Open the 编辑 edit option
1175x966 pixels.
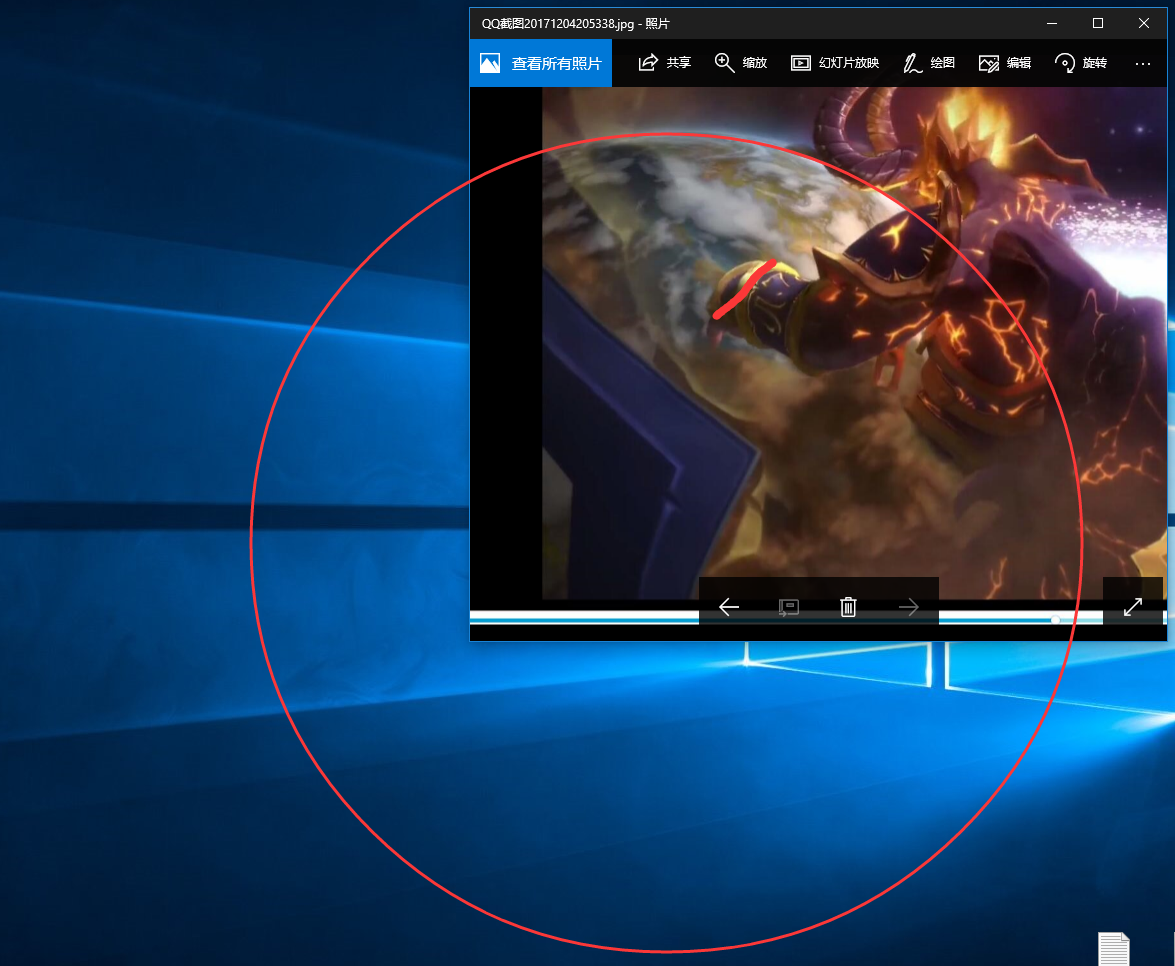[1004, 63]
